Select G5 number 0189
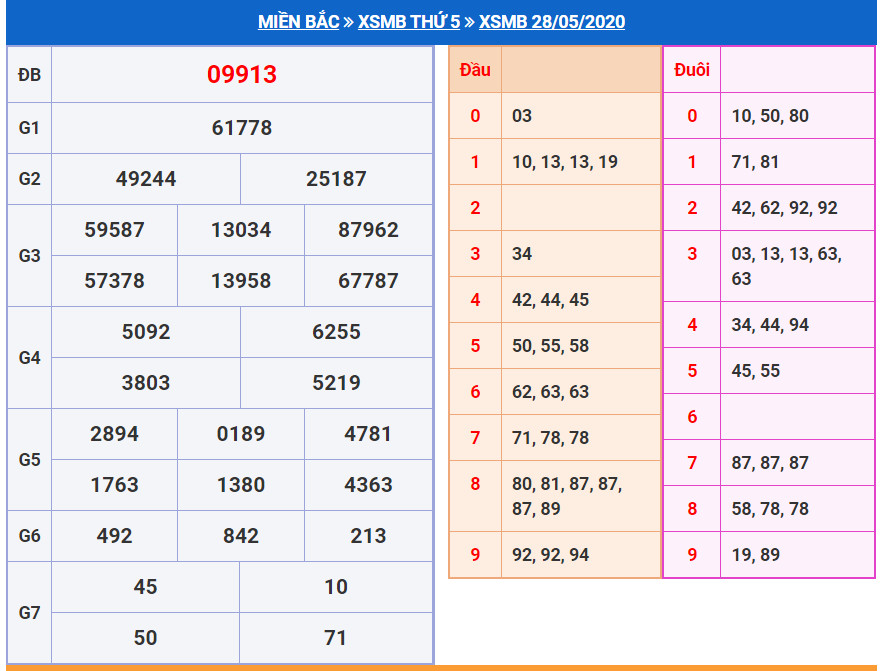882x671 pixels. pos(241,434)
